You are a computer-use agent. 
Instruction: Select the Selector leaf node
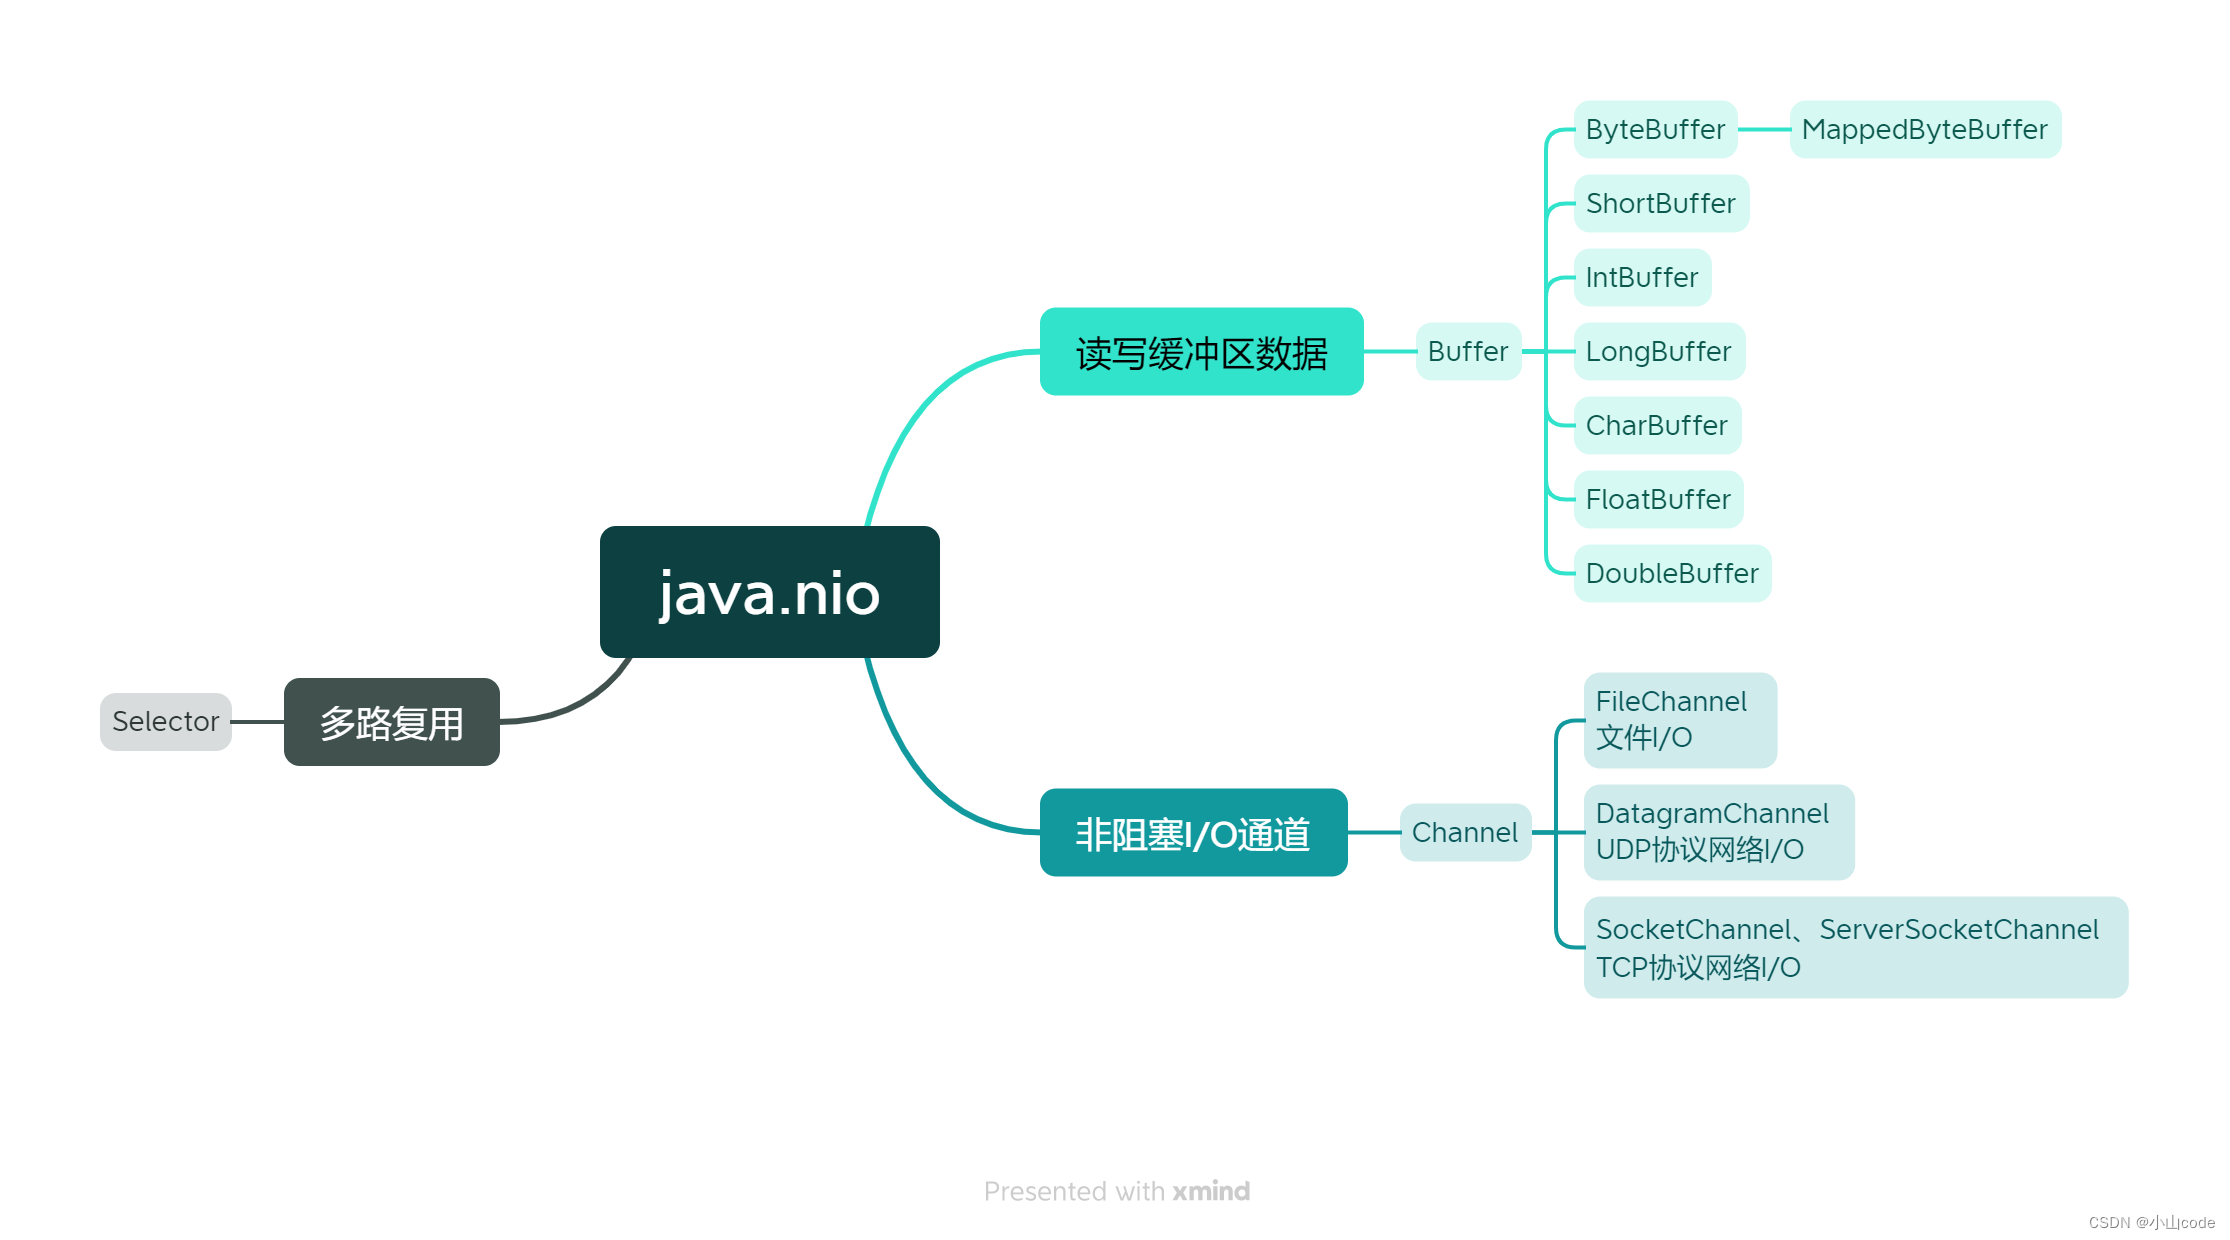(x=165, y=721)
